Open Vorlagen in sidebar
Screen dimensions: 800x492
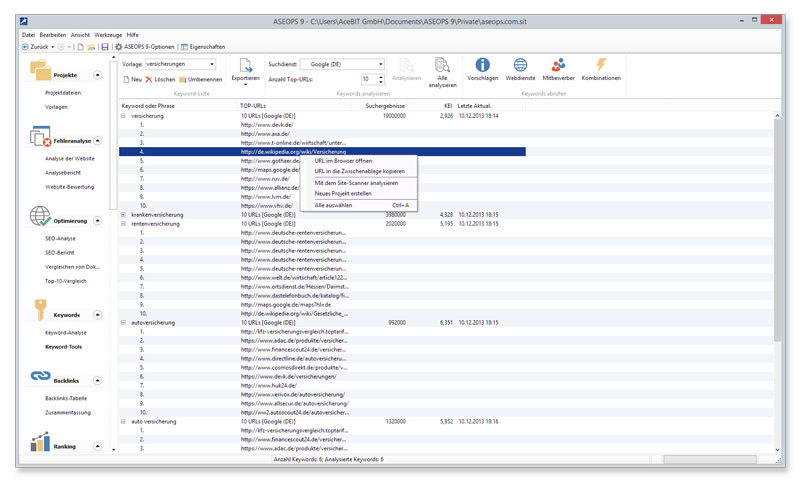pyautogui.click(x=56, y=107)
